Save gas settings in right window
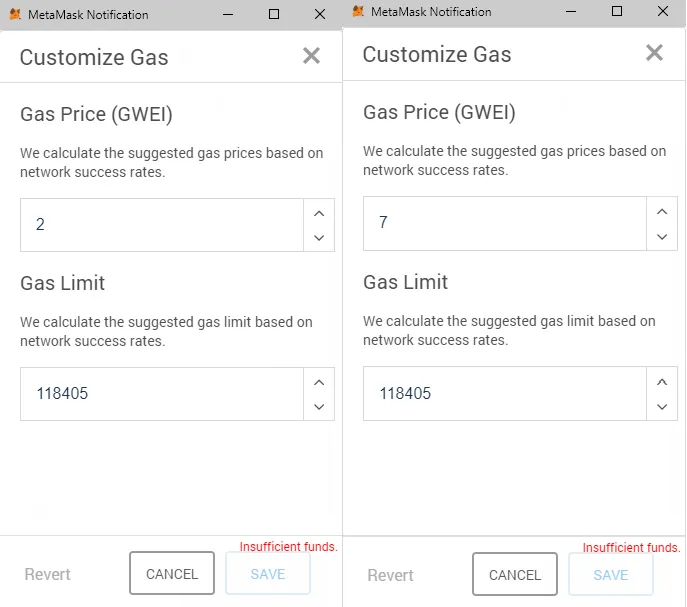This screenshot has height=607, width=687. click(611, 574)
